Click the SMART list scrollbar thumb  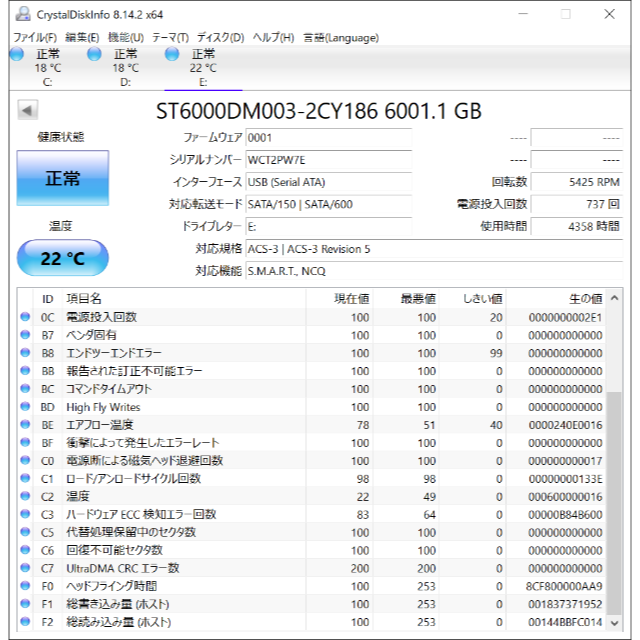[x=614, y=503]
